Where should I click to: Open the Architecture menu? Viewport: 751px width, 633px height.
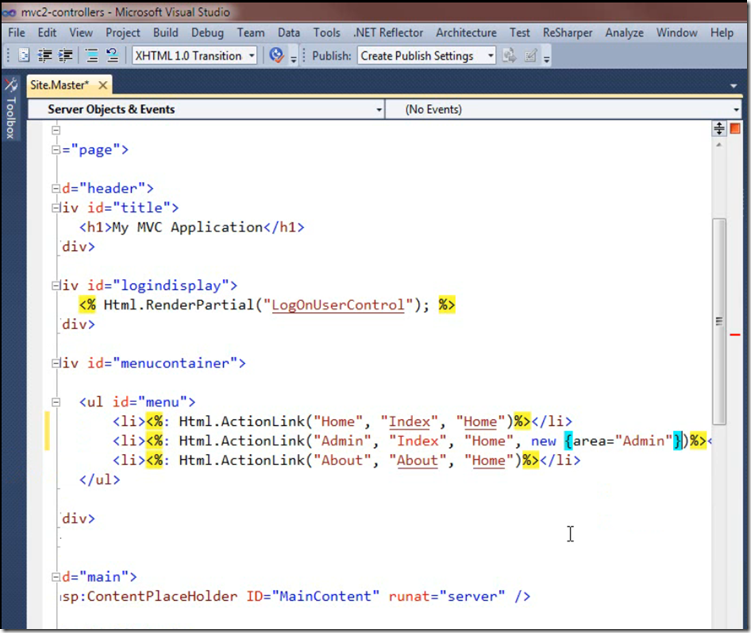(466, 33)
